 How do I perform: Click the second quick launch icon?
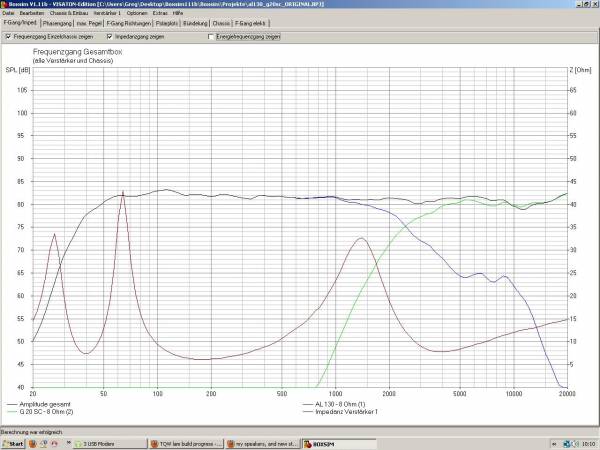pos(44,444)
